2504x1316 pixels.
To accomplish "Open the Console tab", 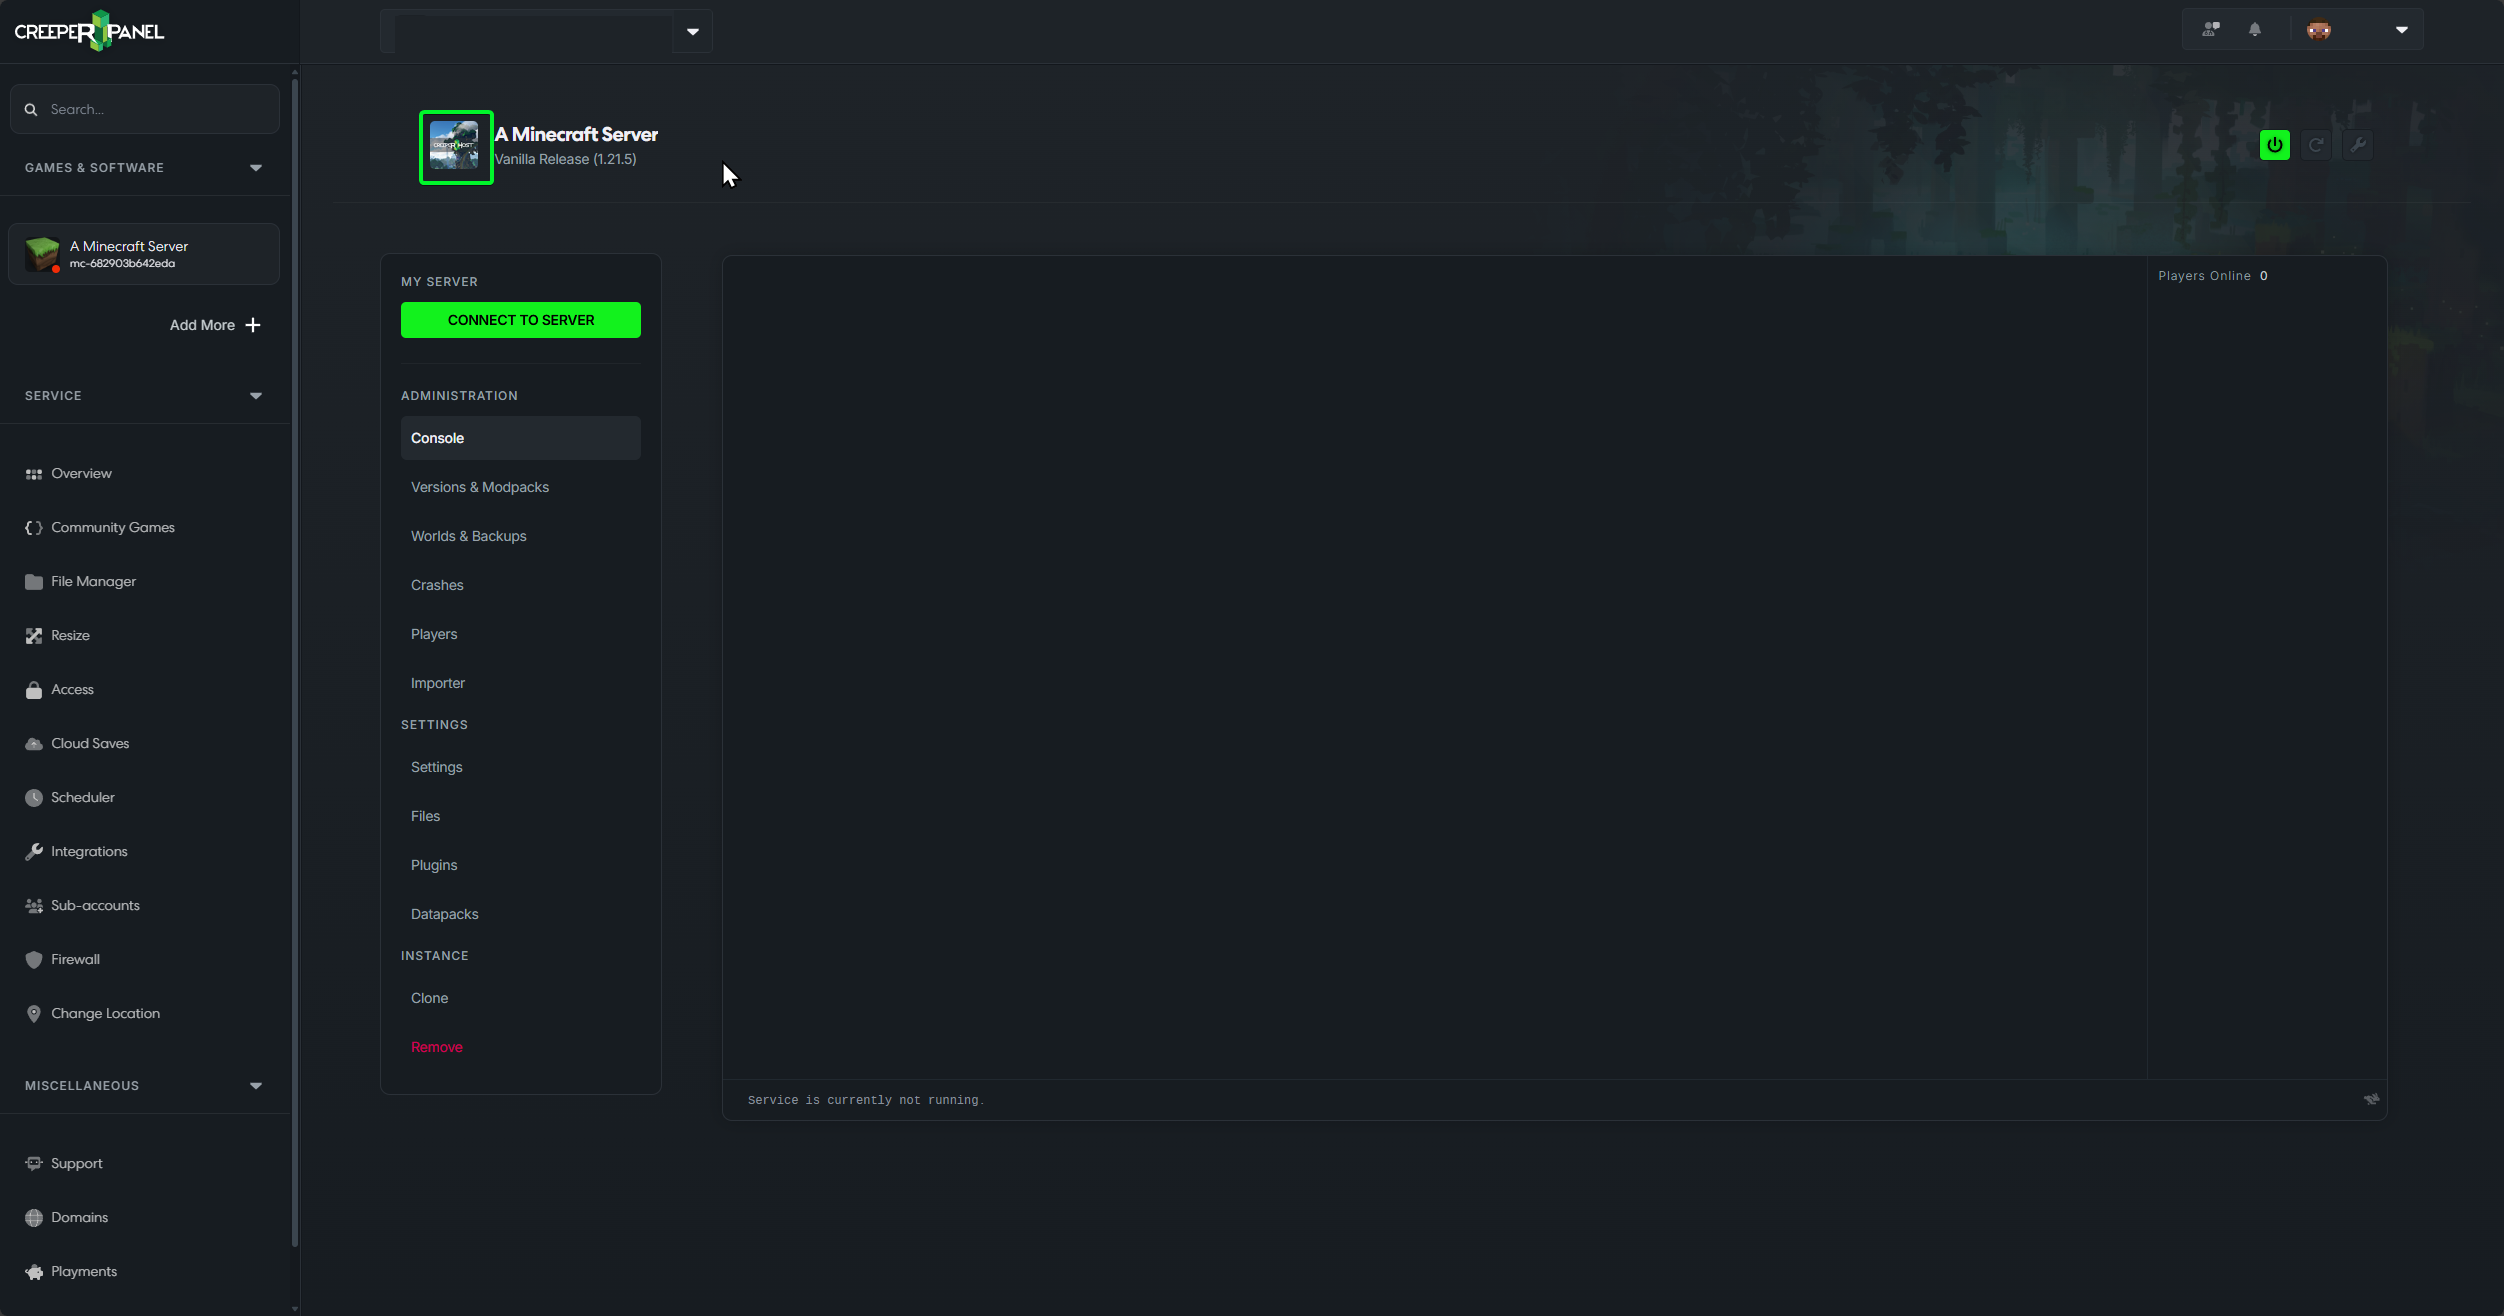I will 521,438.
